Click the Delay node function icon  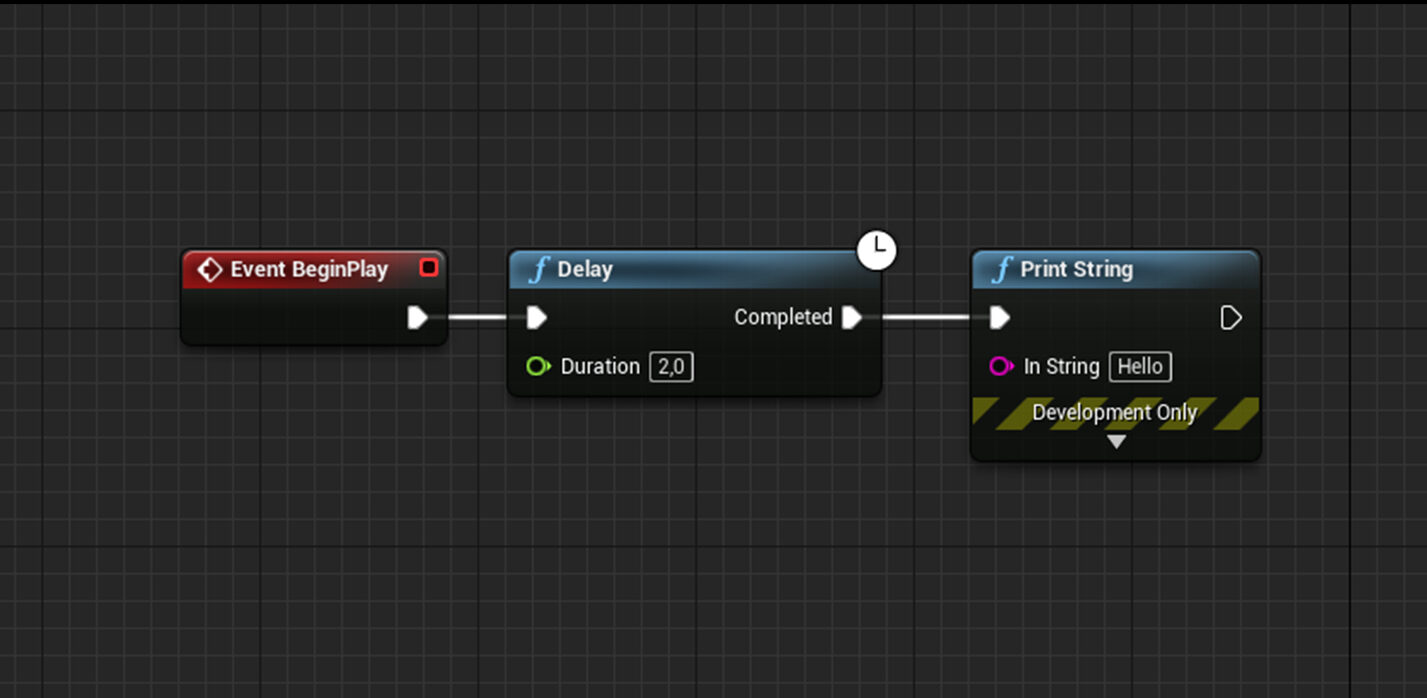(x=539, y=270)
